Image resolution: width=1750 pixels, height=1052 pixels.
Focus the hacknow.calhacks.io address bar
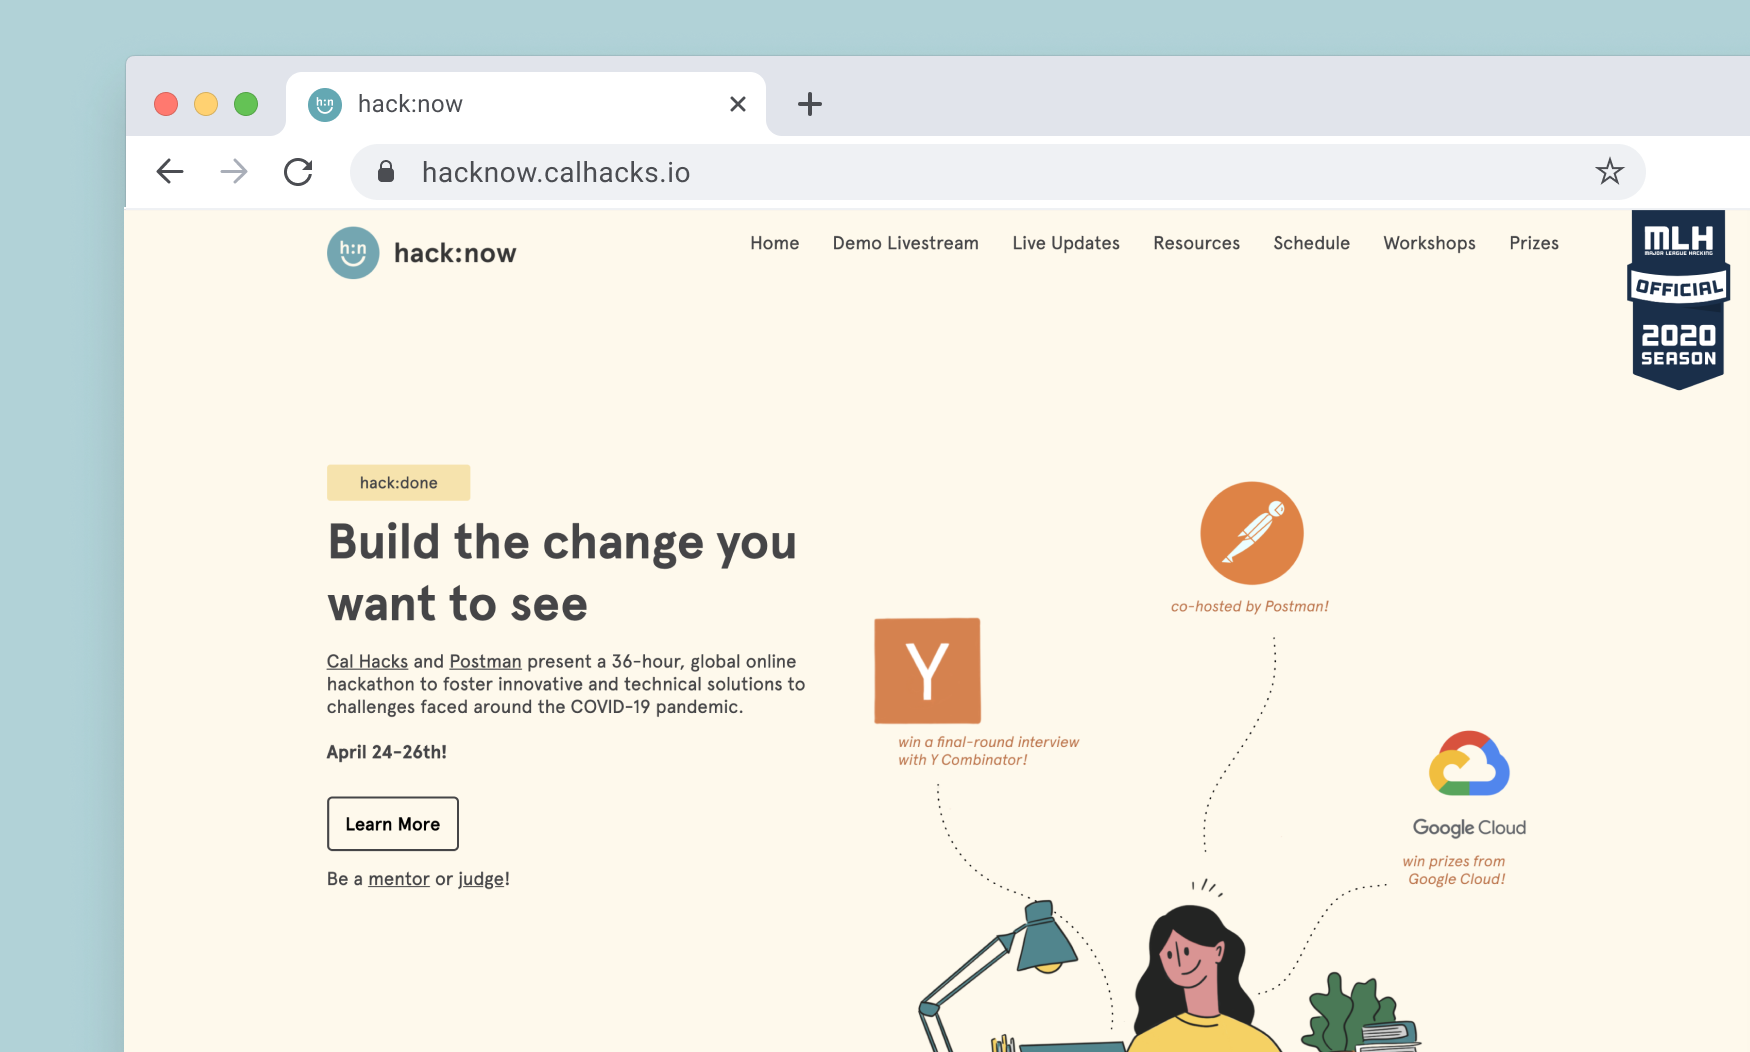click(997, 172)
